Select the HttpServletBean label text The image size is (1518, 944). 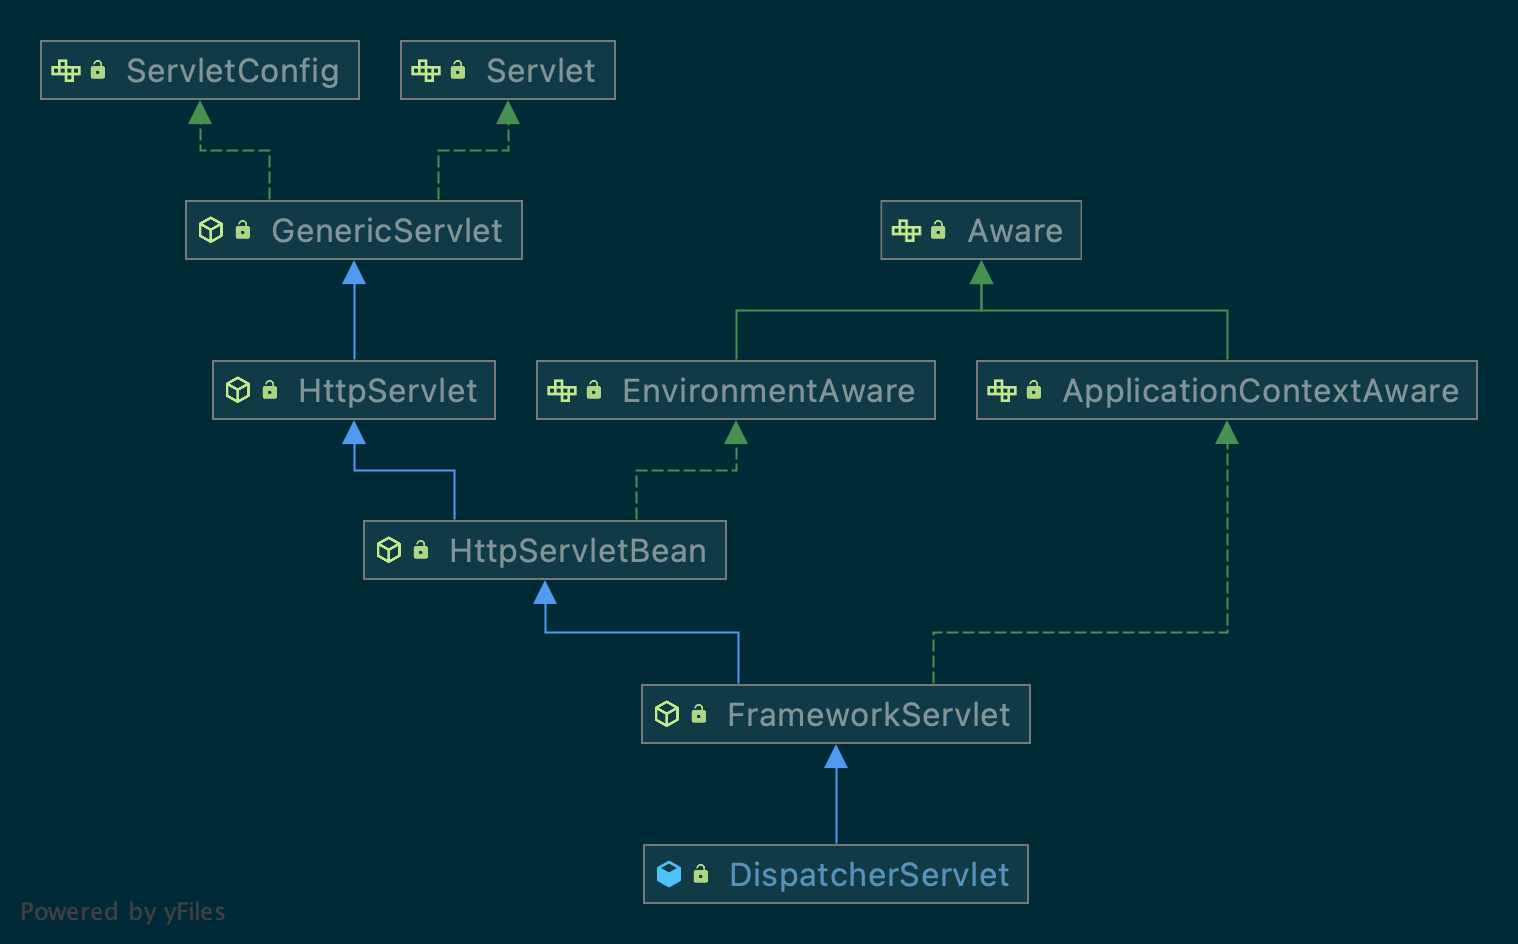pos(578,551)
